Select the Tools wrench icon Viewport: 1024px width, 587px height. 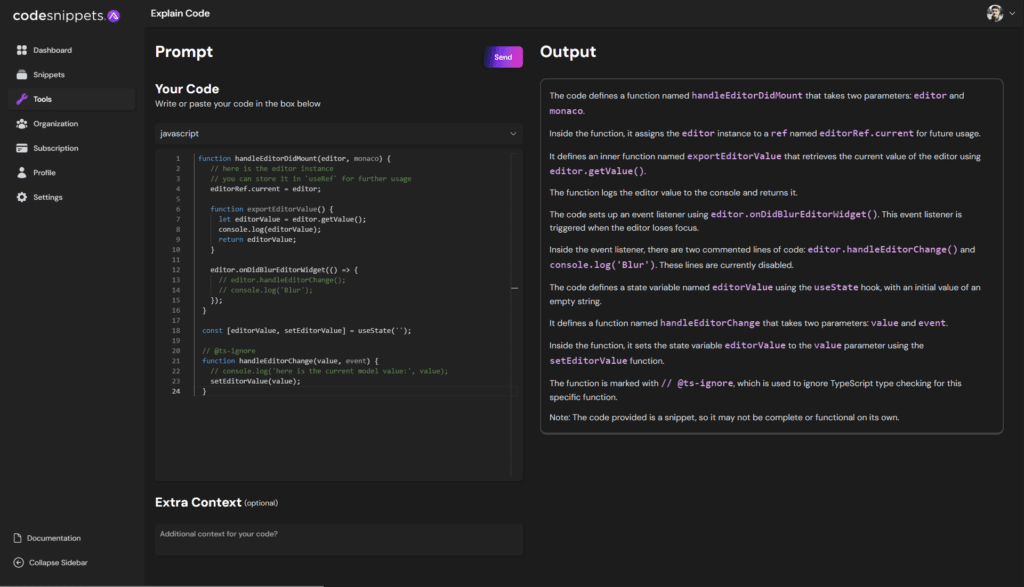22,99
